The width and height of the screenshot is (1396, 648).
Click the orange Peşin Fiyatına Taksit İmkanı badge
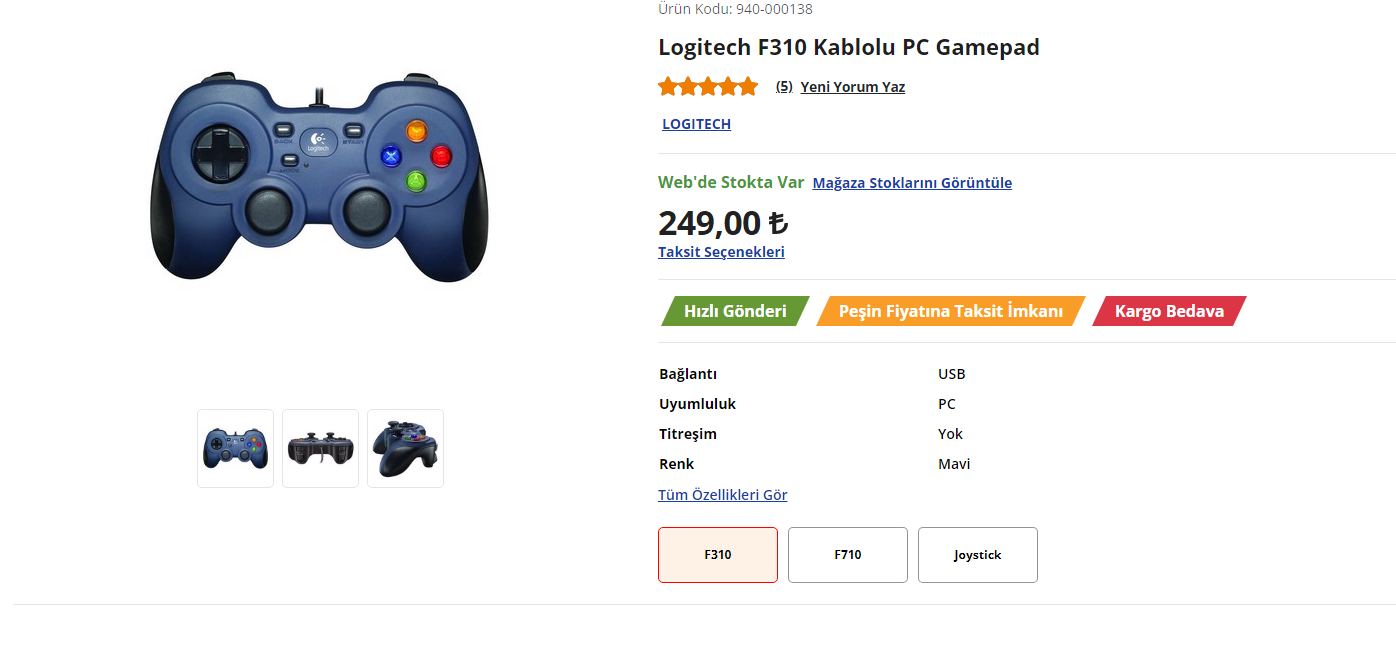pyautogui.click(x=950, y=311)
